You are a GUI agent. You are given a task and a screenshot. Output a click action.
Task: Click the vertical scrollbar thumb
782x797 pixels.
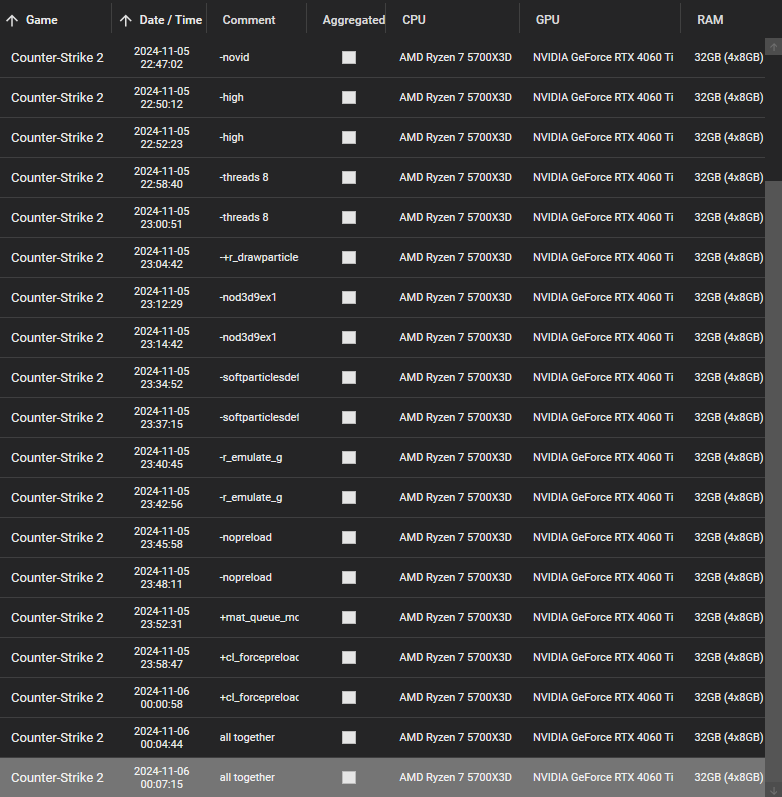[x=773, y=483]
